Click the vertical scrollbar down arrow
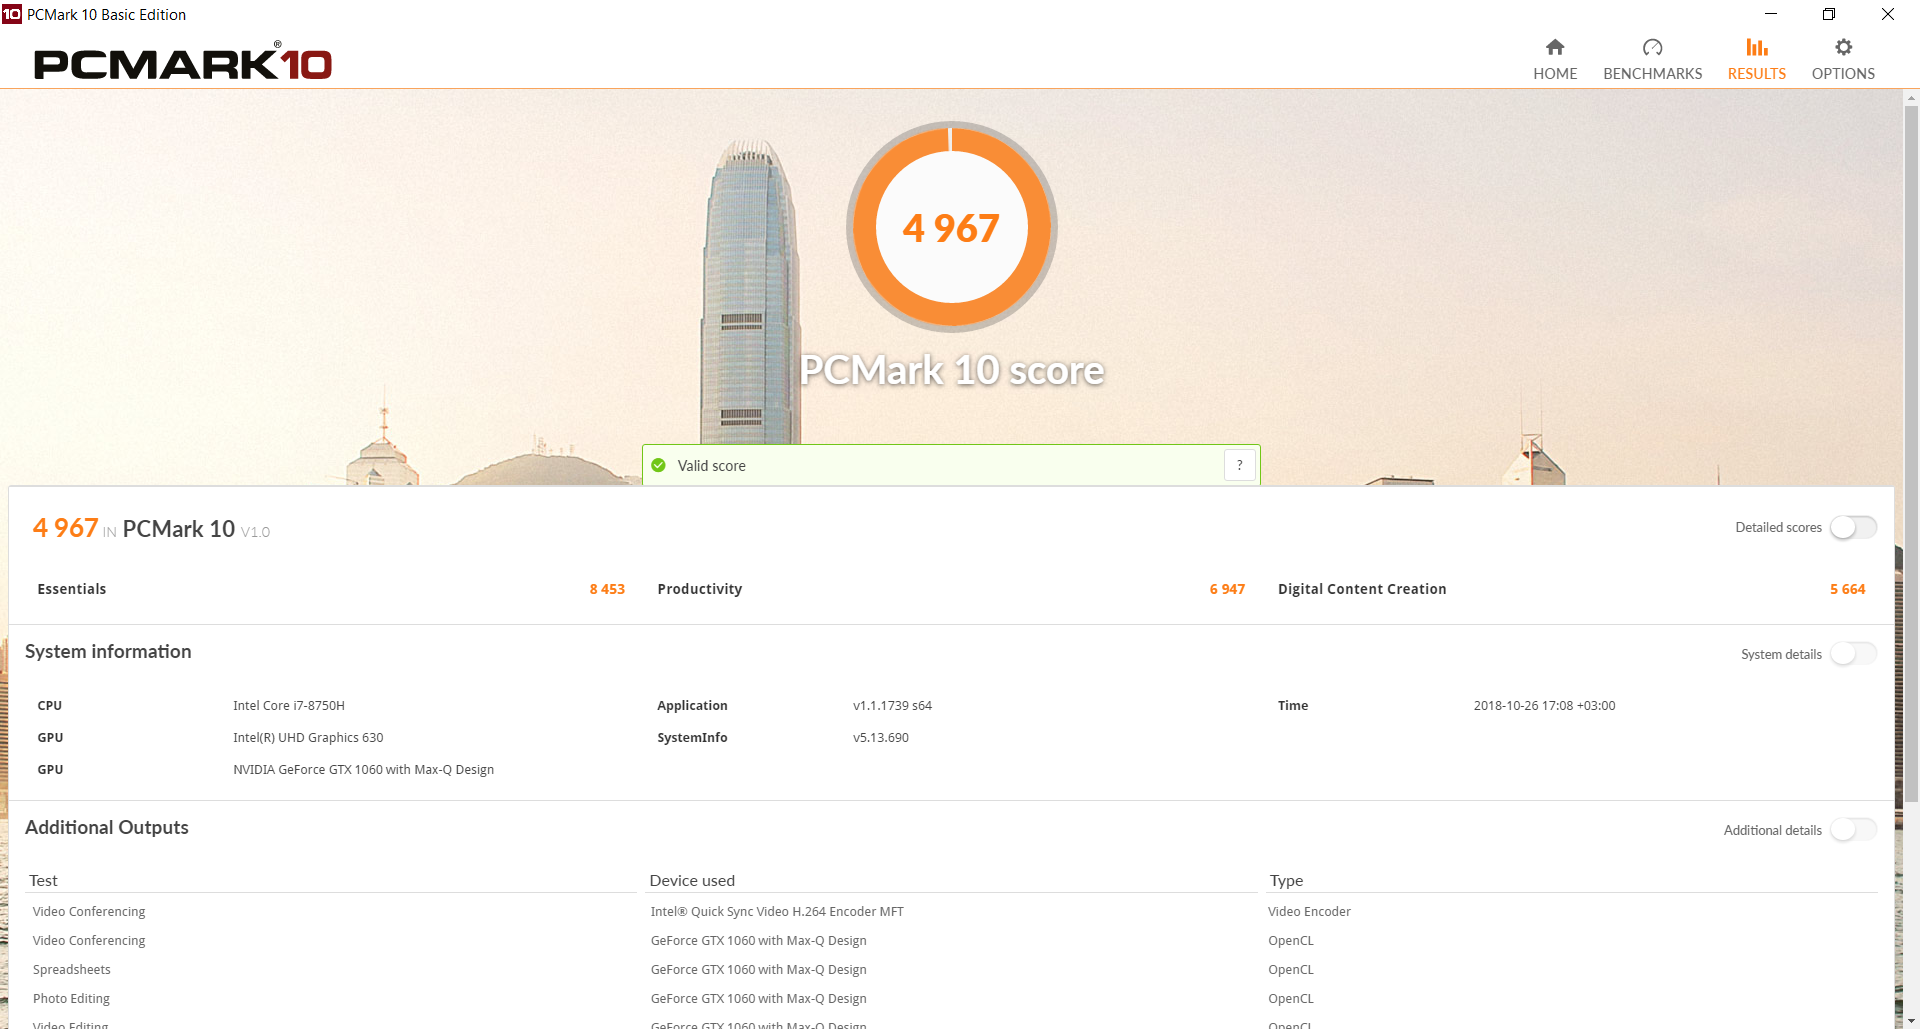This screenshot has height=1029, width=1920. [1911, 1020]
